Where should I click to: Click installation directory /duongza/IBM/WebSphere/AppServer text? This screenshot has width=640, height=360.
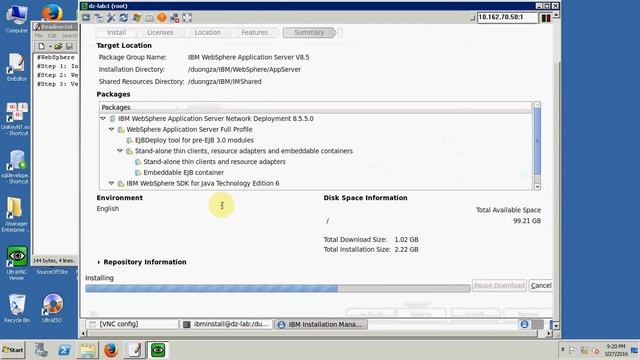click(244, 69)
